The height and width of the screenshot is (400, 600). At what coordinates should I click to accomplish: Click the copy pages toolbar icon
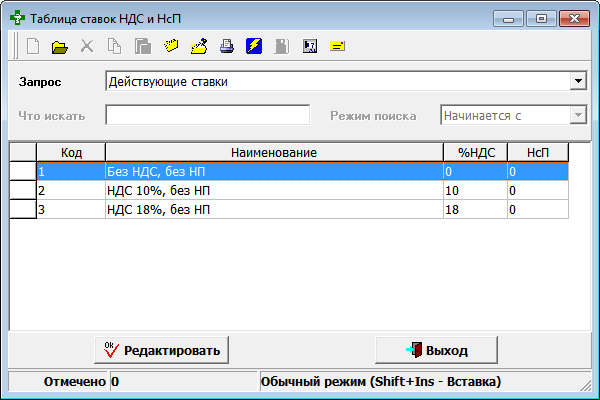pyautogui.click(x=114, y=46)
